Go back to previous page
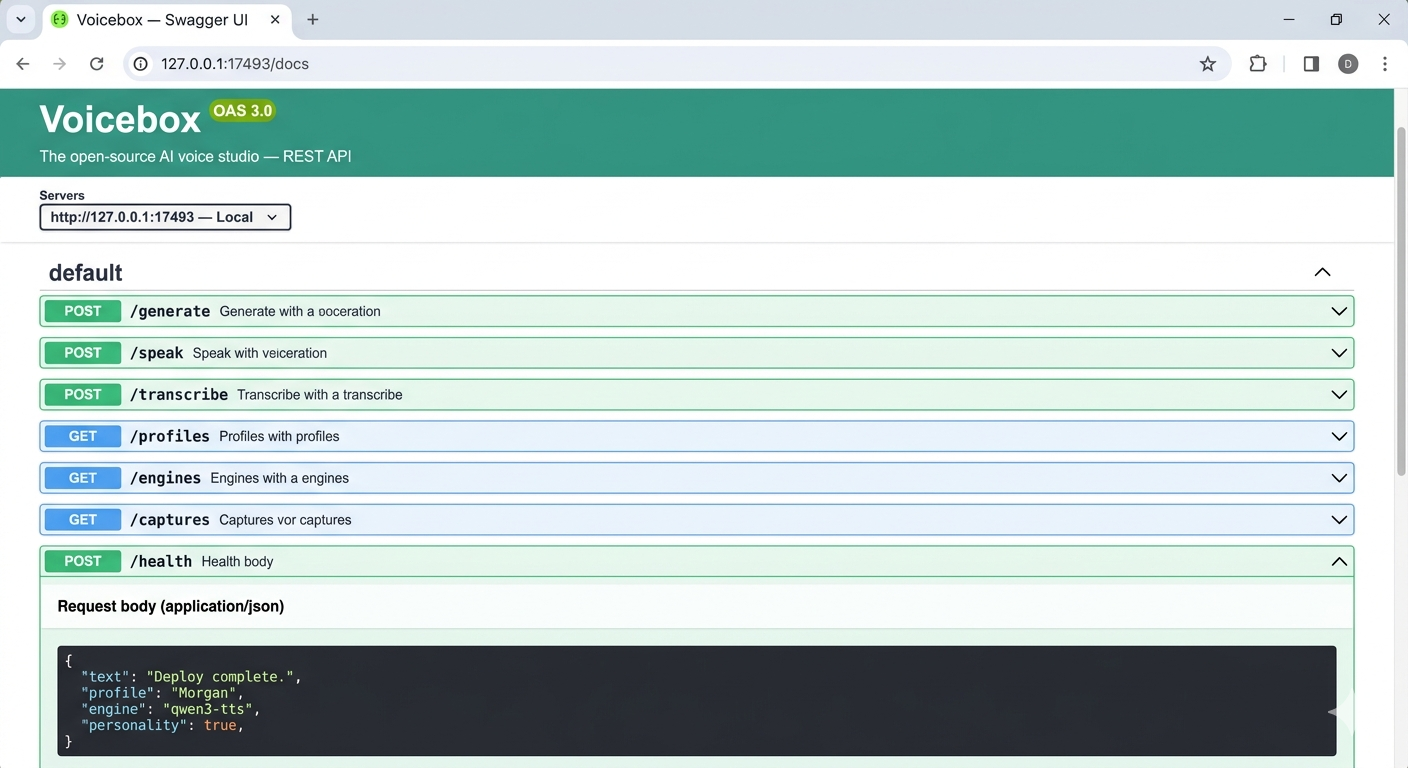Image resolution: width=1408 pixels, height=768 pixels. 23,64
